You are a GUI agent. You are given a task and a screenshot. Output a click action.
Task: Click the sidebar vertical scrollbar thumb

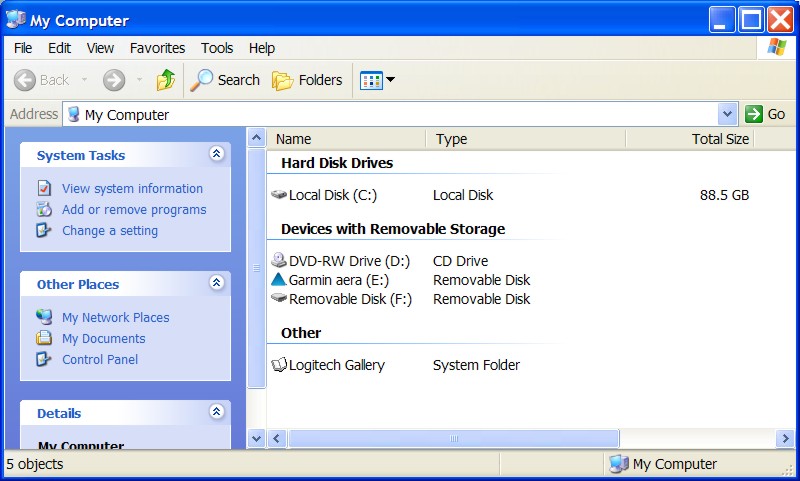click(257, 268)
